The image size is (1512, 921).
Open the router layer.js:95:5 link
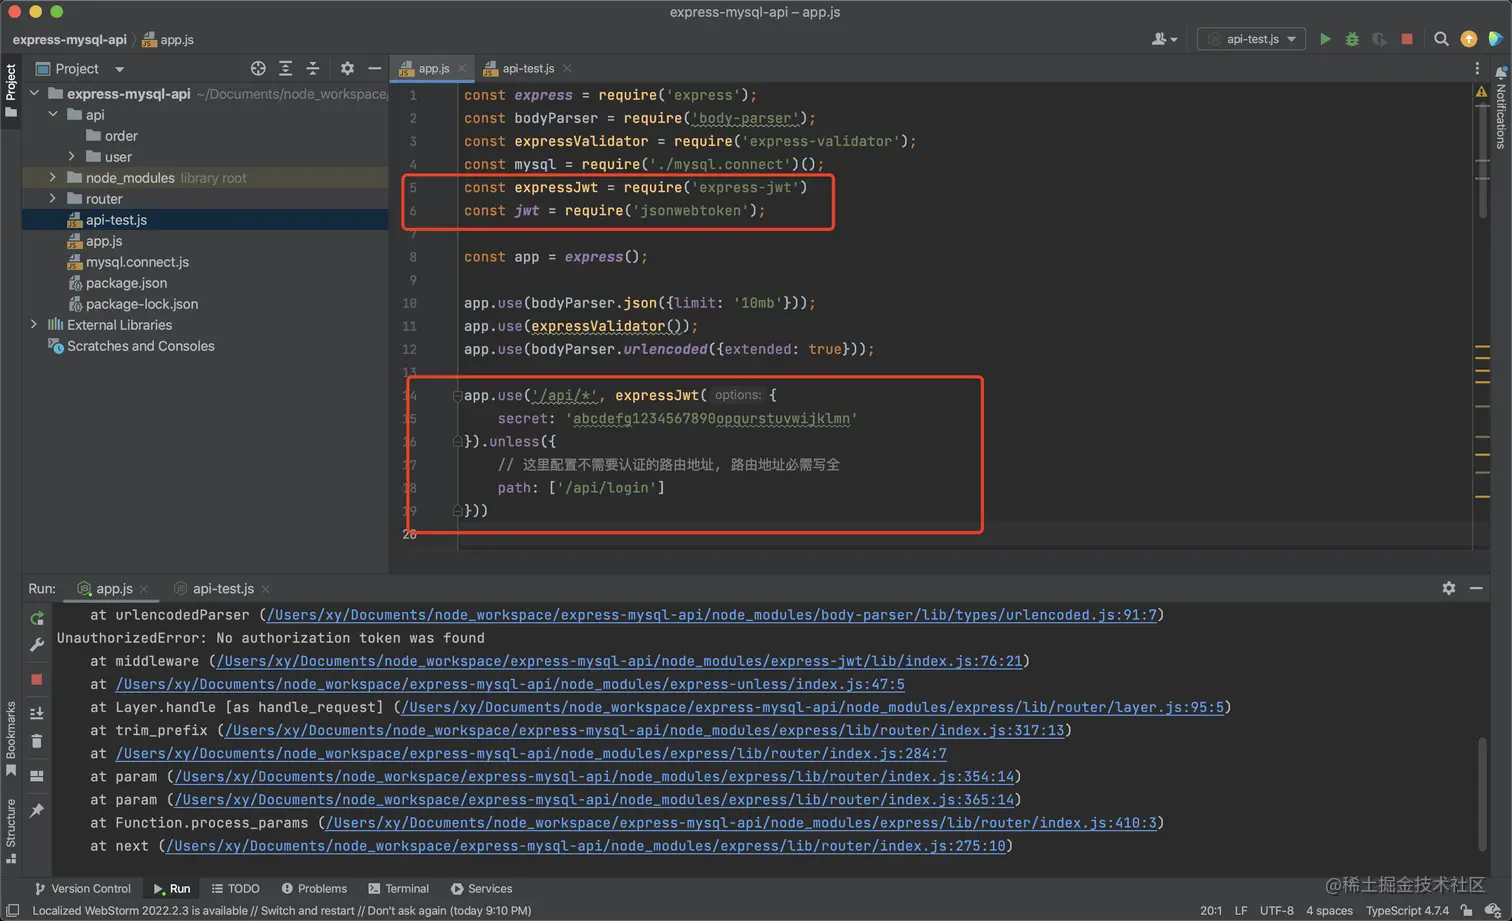[812, 707]
